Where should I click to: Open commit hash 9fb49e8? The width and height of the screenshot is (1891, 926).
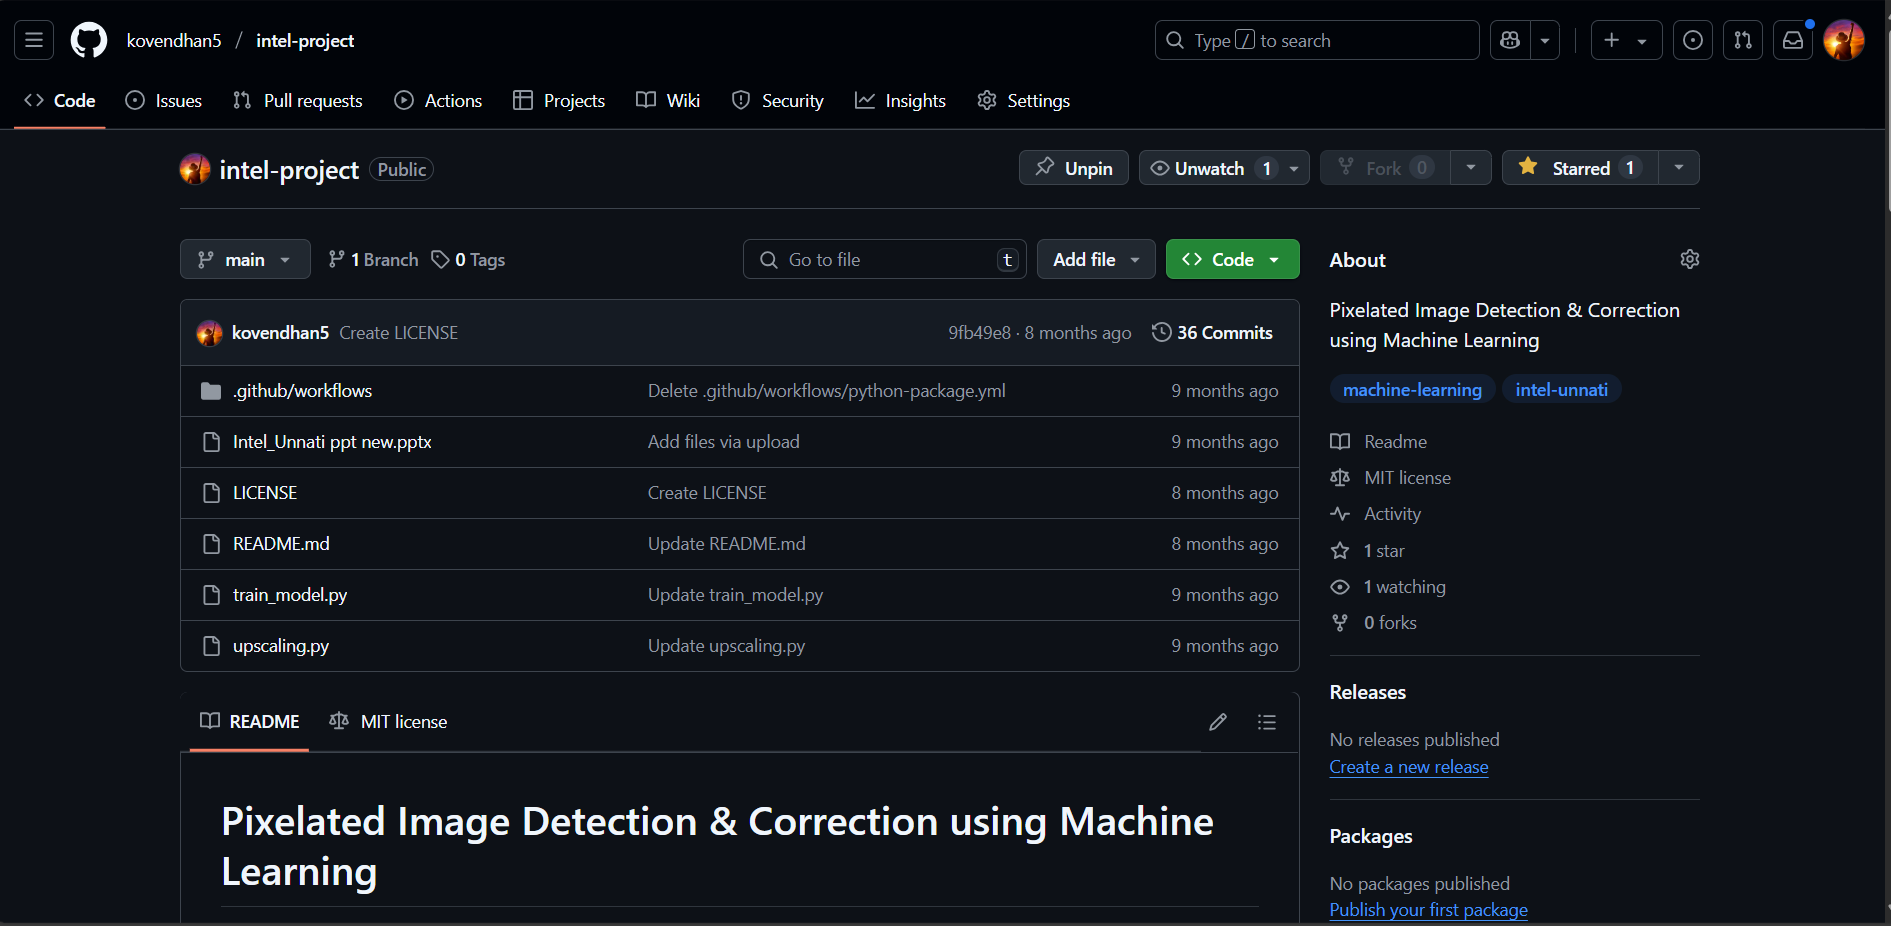coord(979,333)
